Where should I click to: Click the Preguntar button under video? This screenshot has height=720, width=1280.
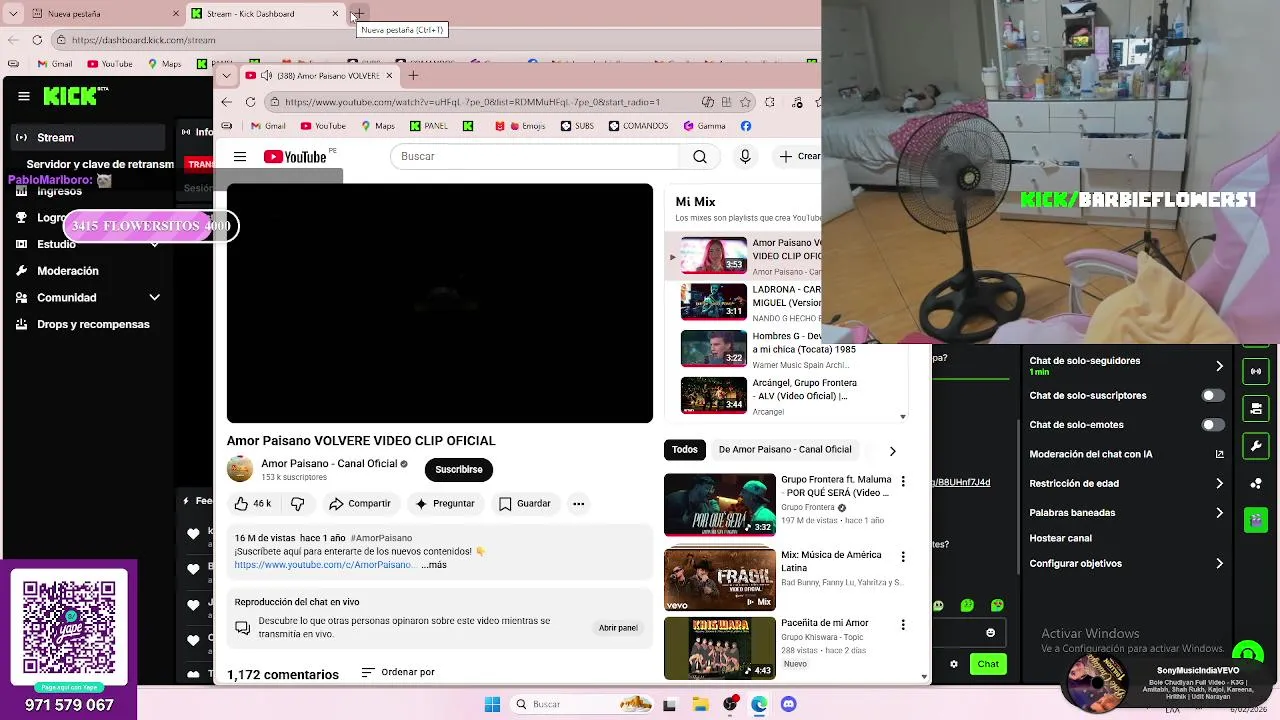click(x=445, y=504)
